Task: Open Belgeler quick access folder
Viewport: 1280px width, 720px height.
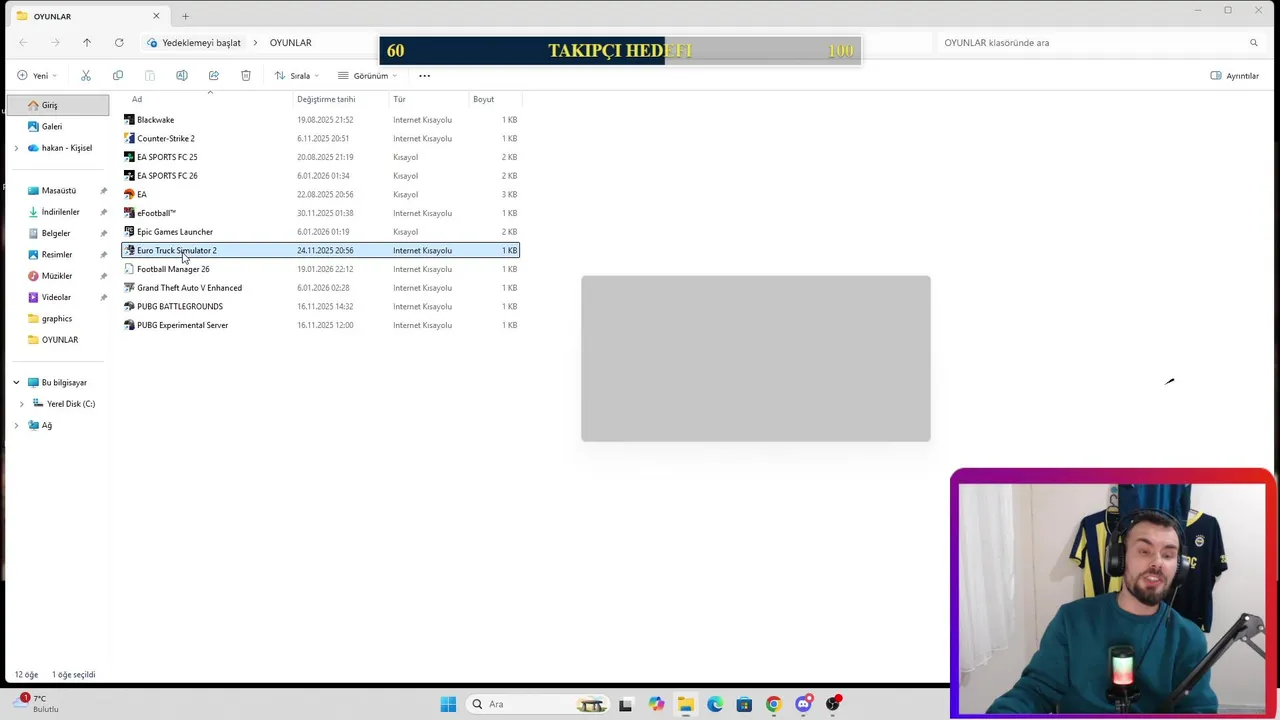Action: (58, 233)
